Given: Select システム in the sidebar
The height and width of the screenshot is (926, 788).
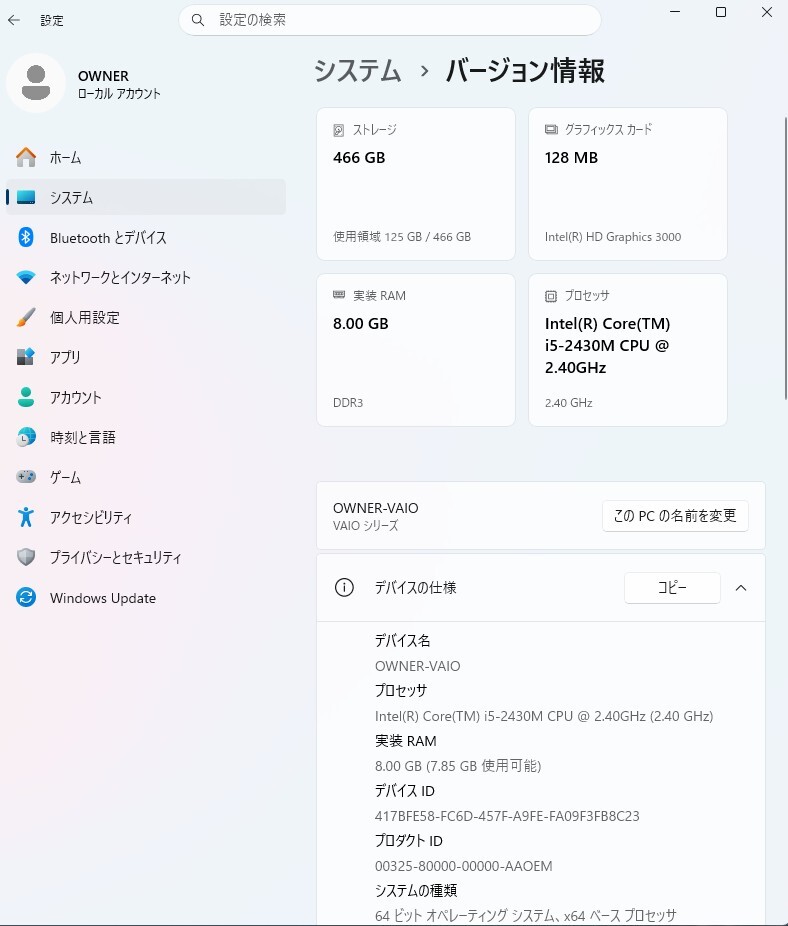Looking at the screenshot, I should (x=146, y=197).
